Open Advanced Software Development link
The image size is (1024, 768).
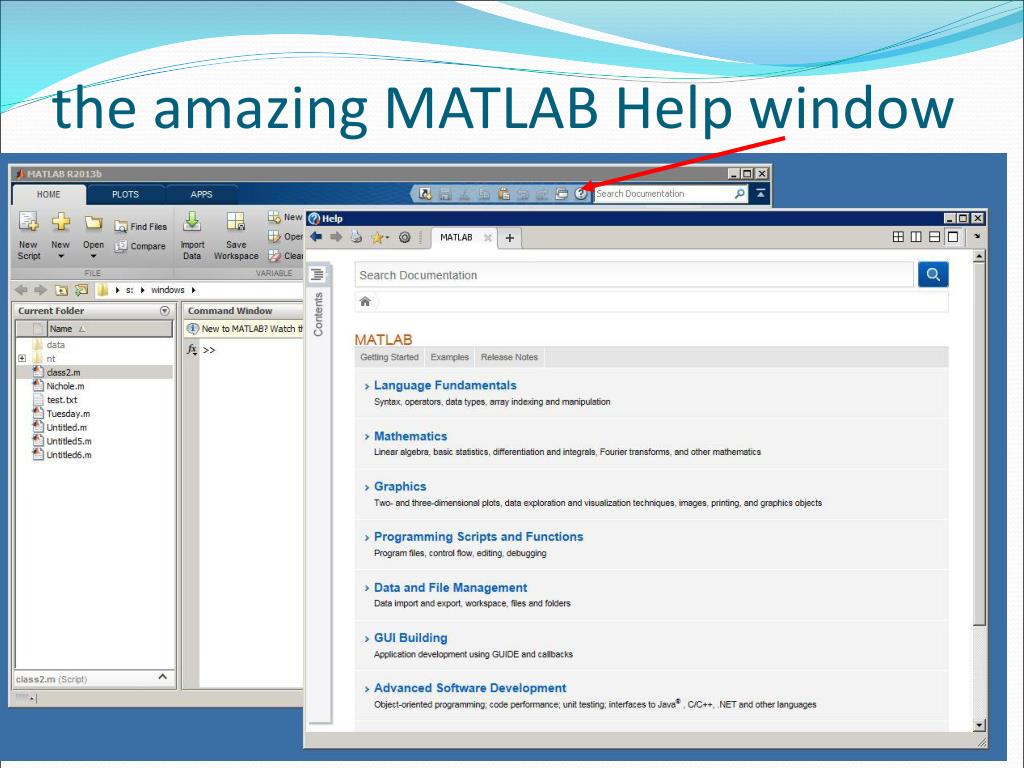point(470,688)
